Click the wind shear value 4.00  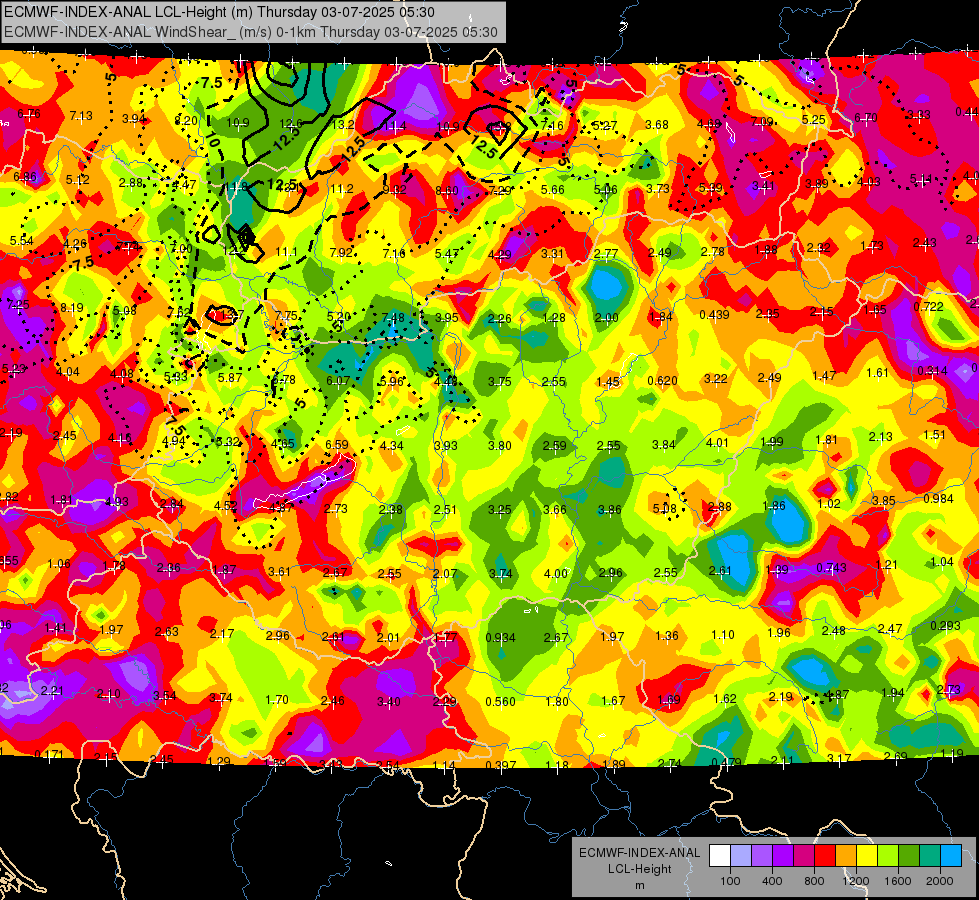556,573
